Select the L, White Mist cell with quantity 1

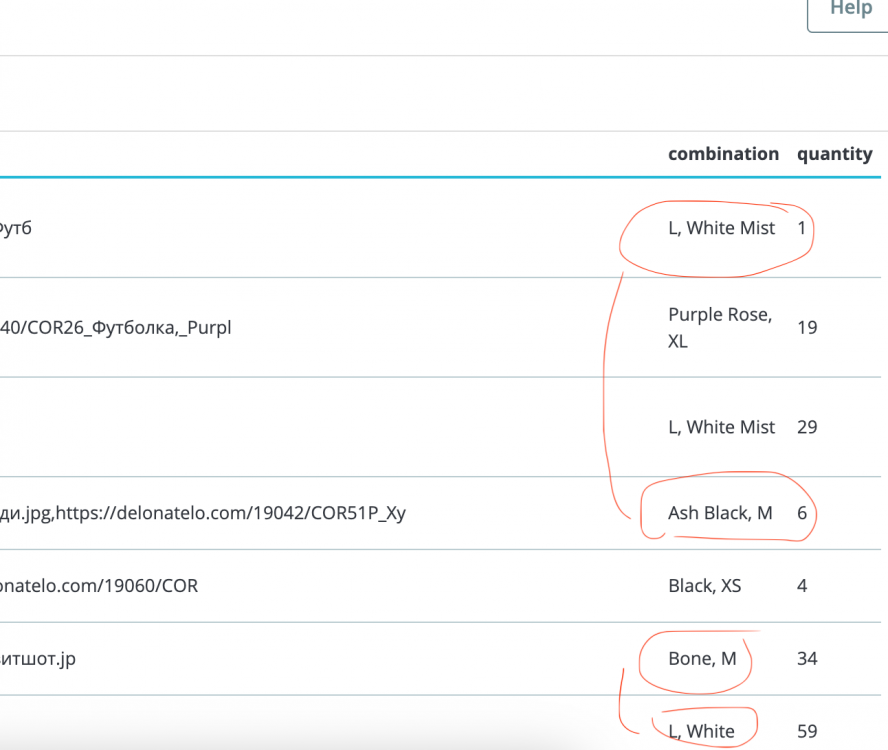pos(721,228)
